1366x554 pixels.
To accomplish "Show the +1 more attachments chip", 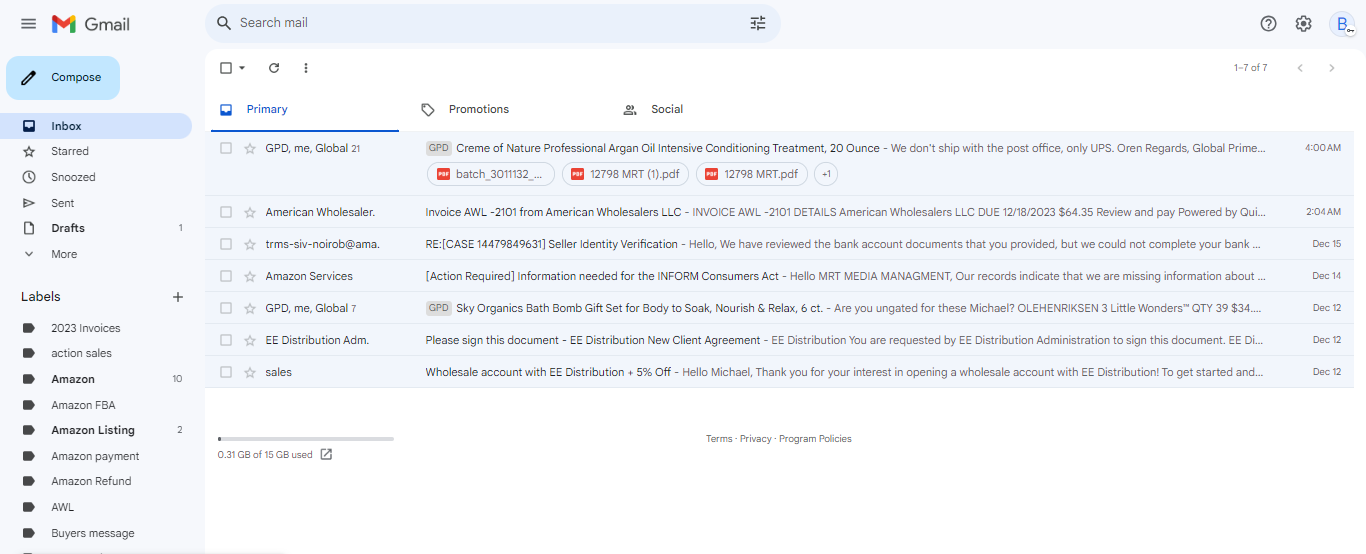I will pyautogui.click(x=825, y=174).
